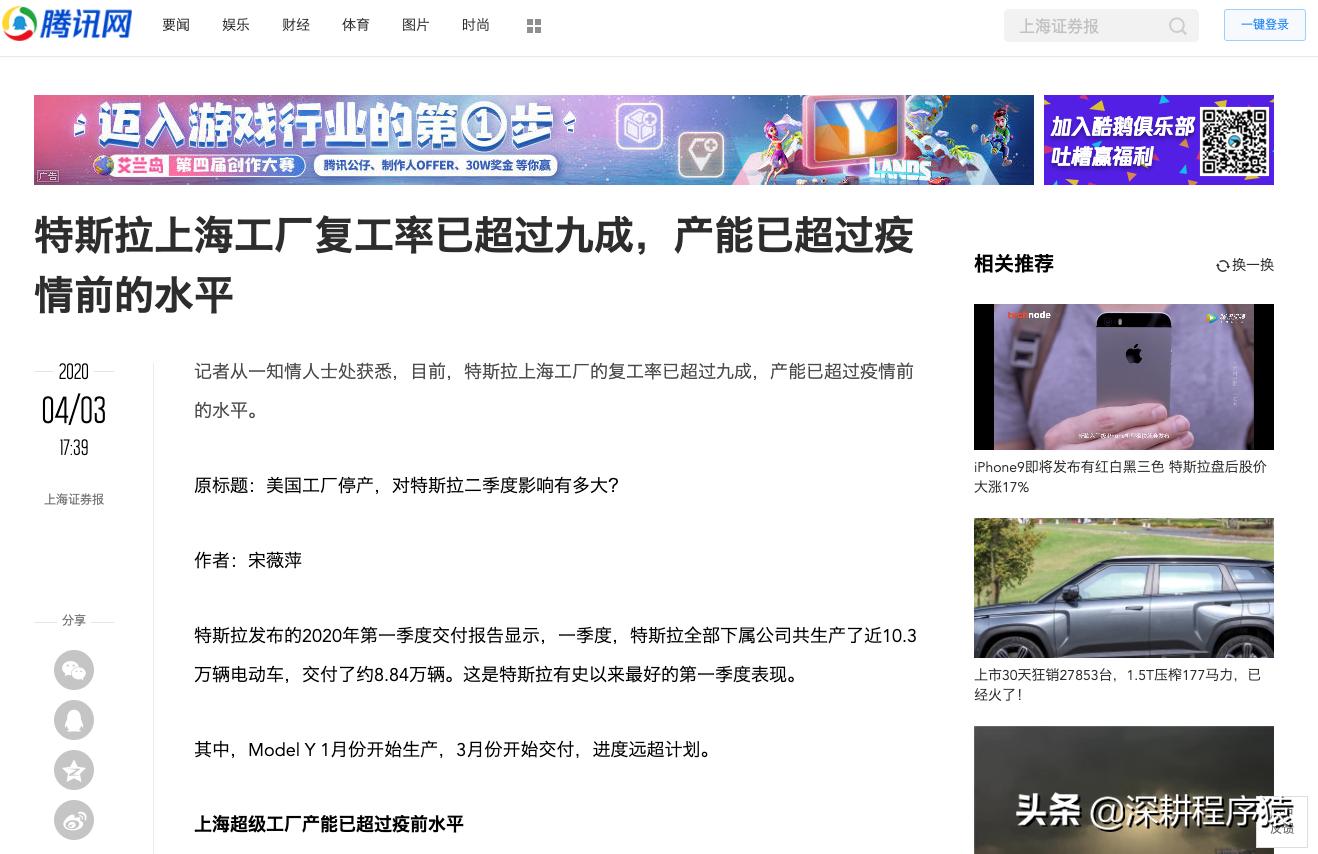This screenshot has width=1318, height=854.
Task: Click the search magnifier icon
Action: pos(1177,26)
